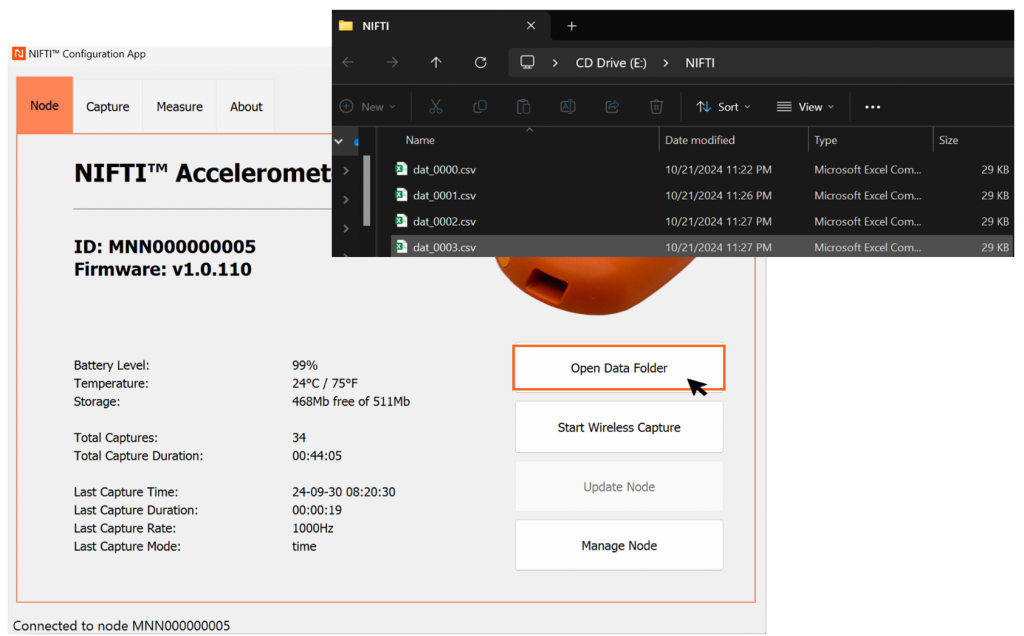Expand navigation pane chevron beside dat_0001.csv row
The width and height of the screenshot is (1024, 636).
(346, 199)
